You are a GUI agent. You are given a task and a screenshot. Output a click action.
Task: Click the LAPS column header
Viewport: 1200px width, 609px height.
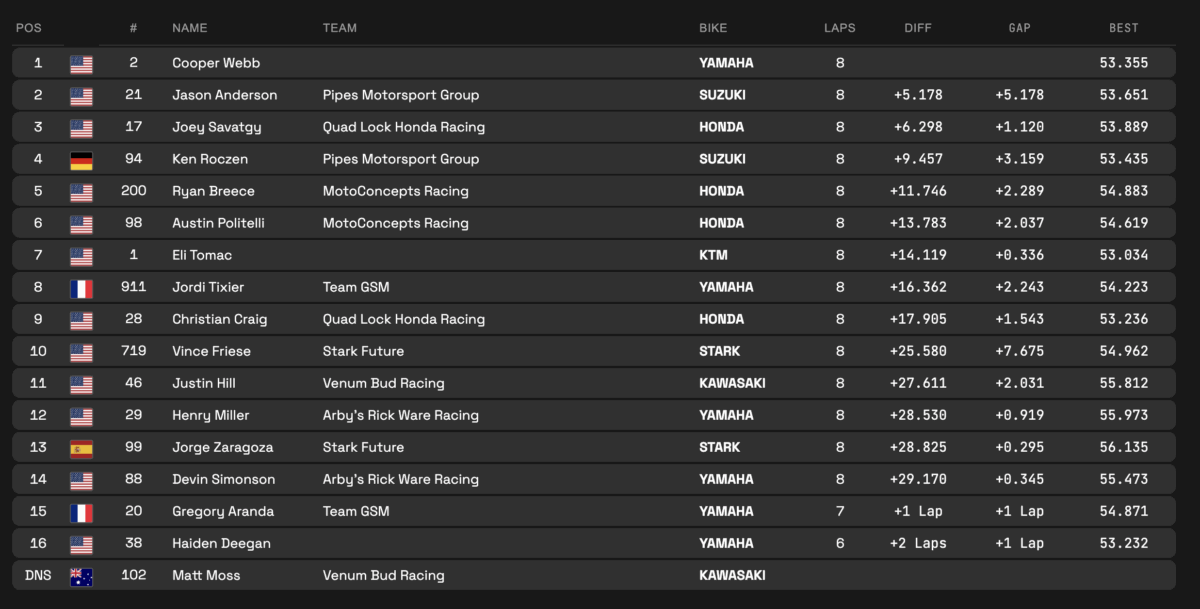coord(839,28)
